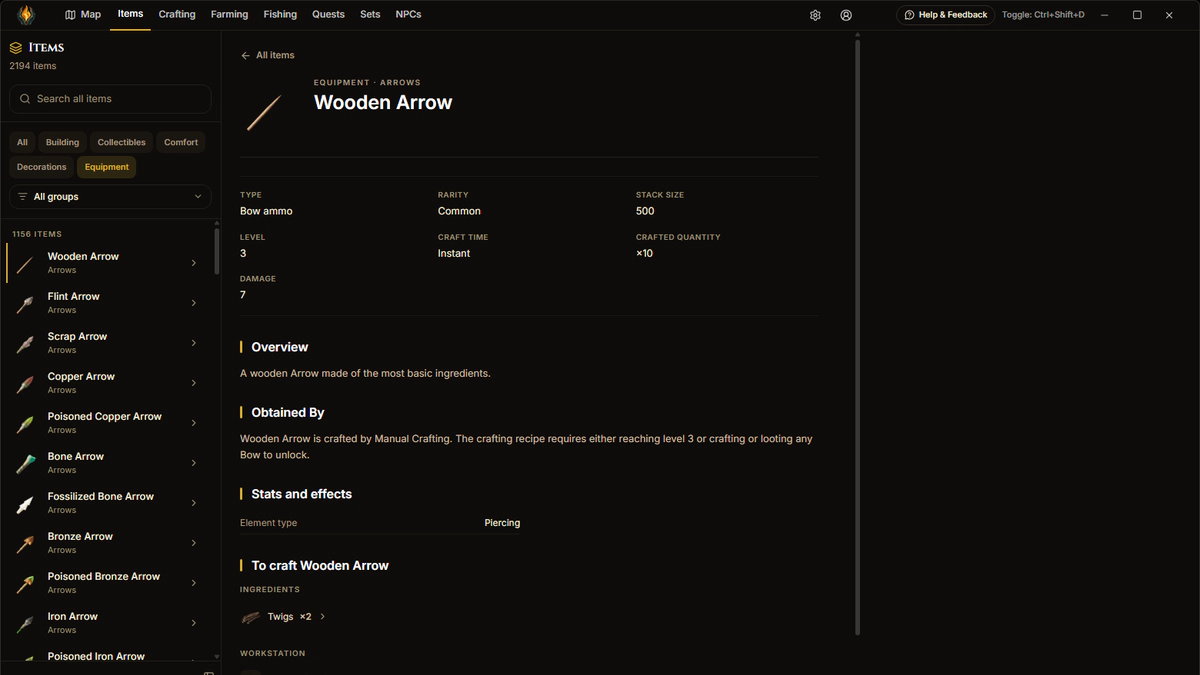Toggle the Building category filter
The width and height of the screenshot is (1200, 675).
62,142
